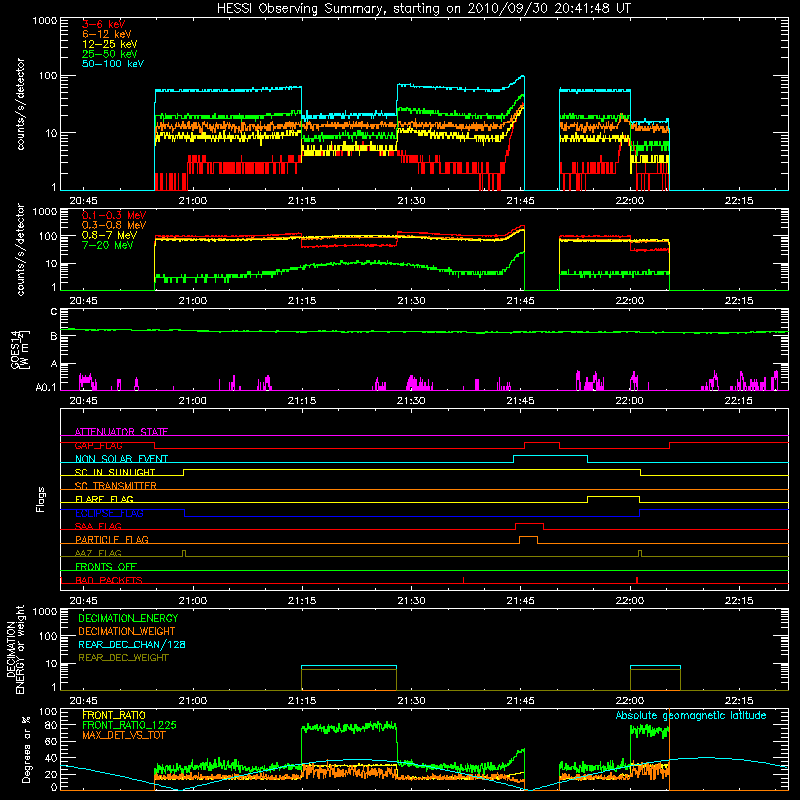Screen dimensions: 800x800
Task: Select the 12-25 keV legend label
Action: (110, 44)
